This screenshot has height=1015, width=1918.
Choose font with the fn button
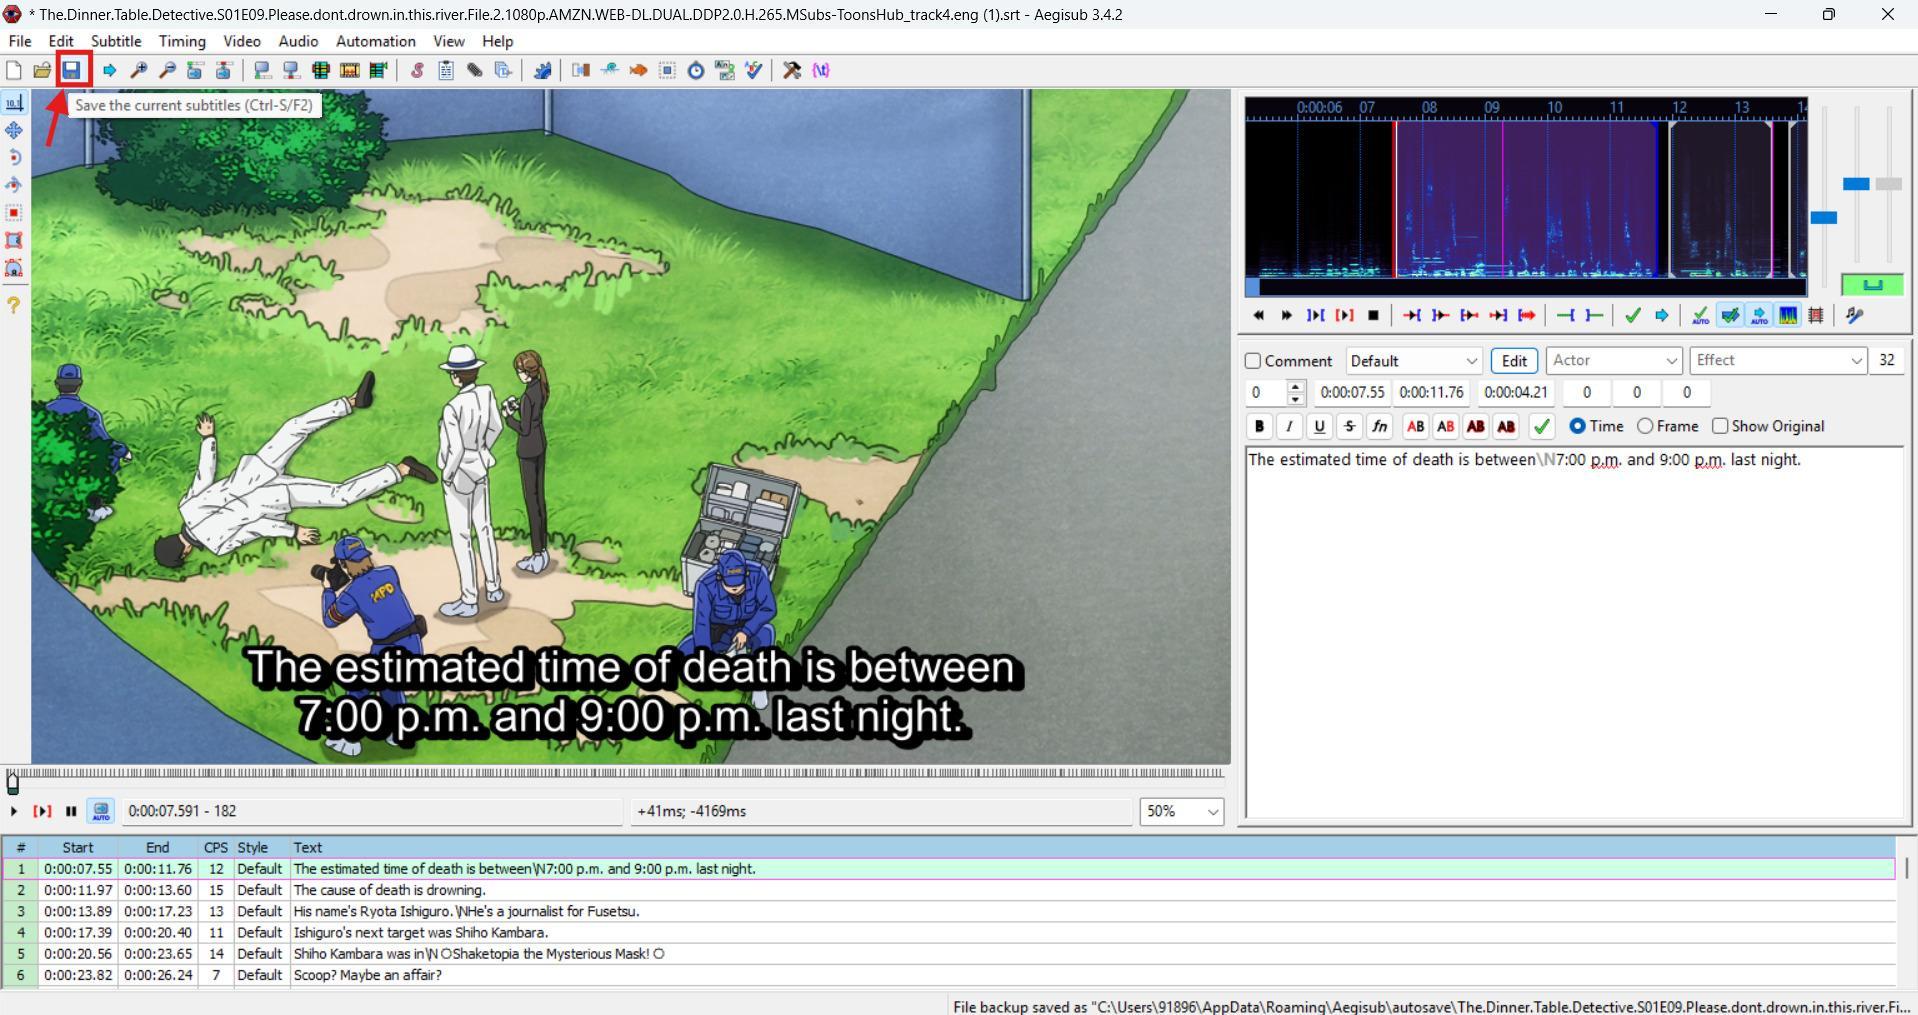[1379, 426]
